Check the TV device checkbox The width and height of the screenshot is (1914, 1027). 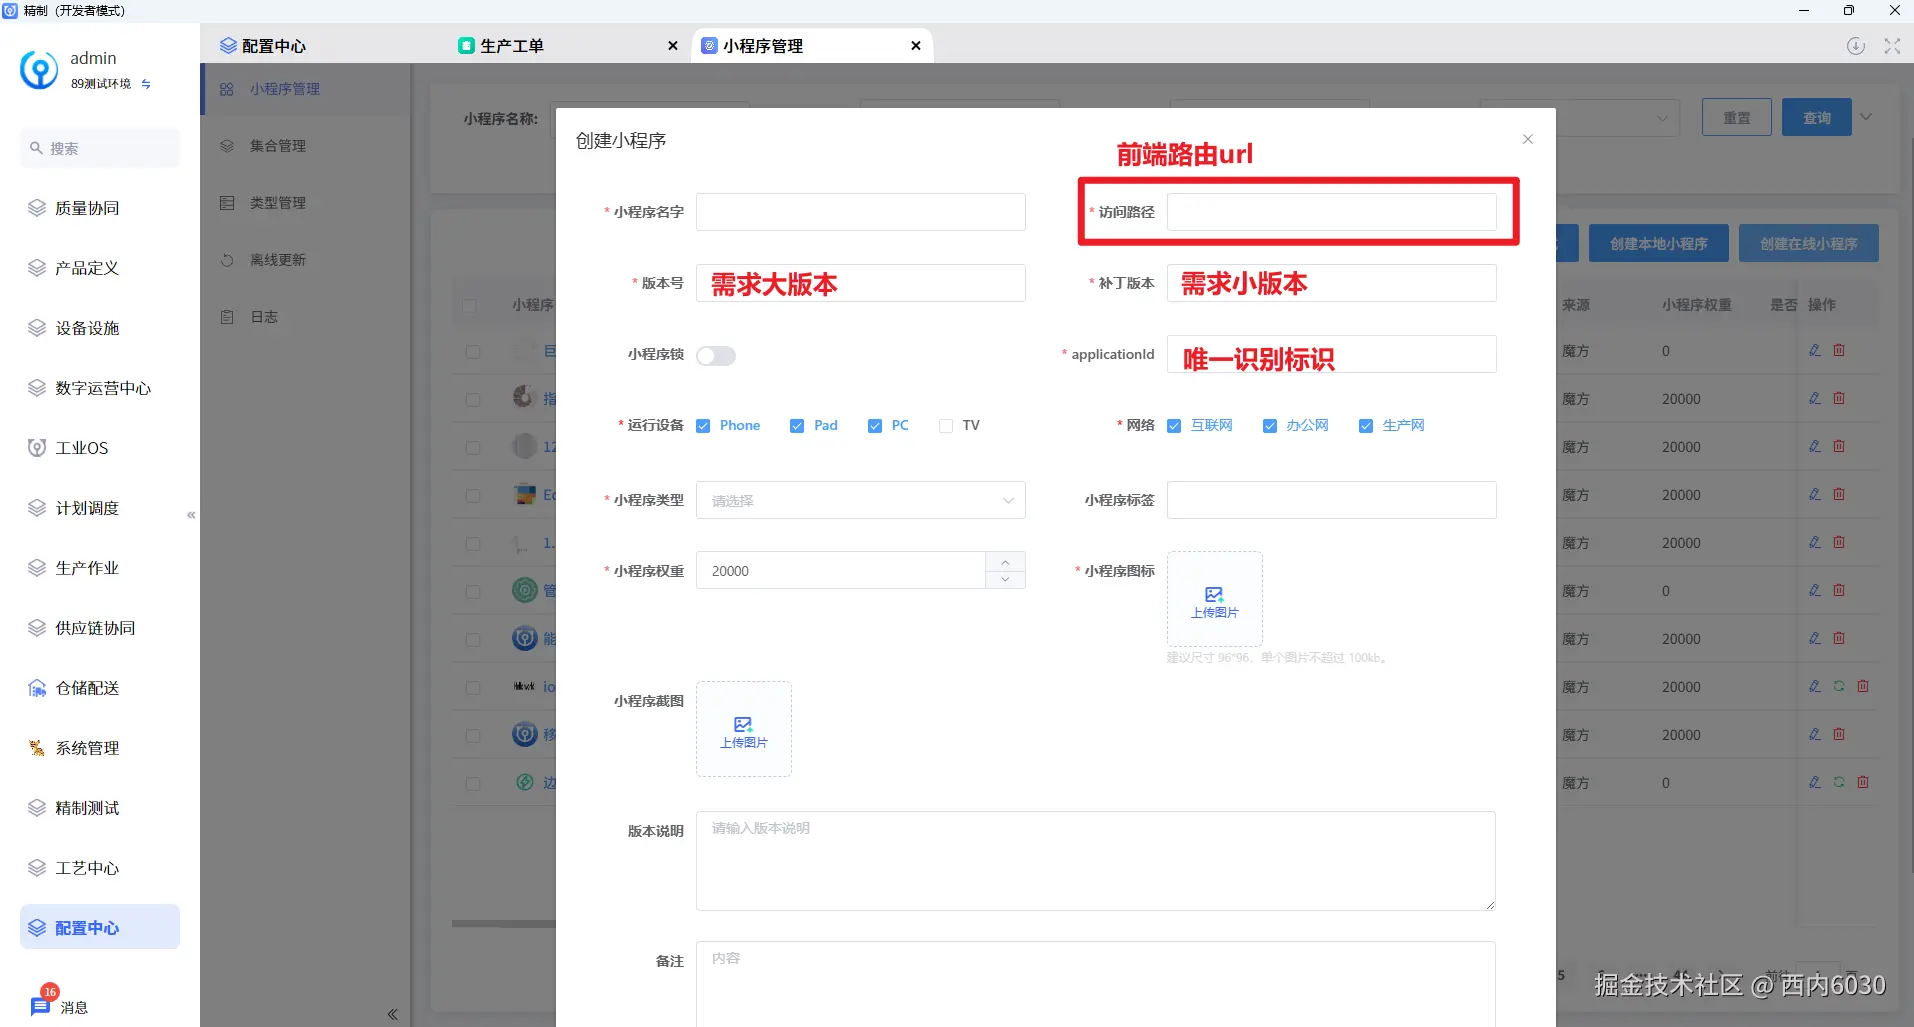[x=946, y=425]
